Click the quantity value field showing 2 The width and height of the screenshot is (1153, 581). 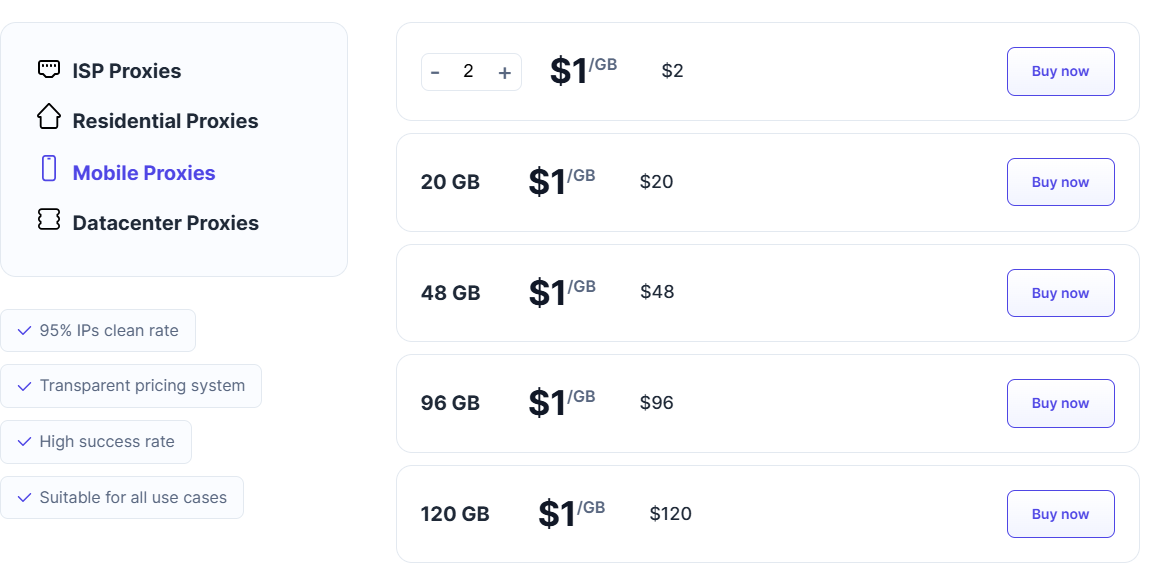[x=470, y=71]
